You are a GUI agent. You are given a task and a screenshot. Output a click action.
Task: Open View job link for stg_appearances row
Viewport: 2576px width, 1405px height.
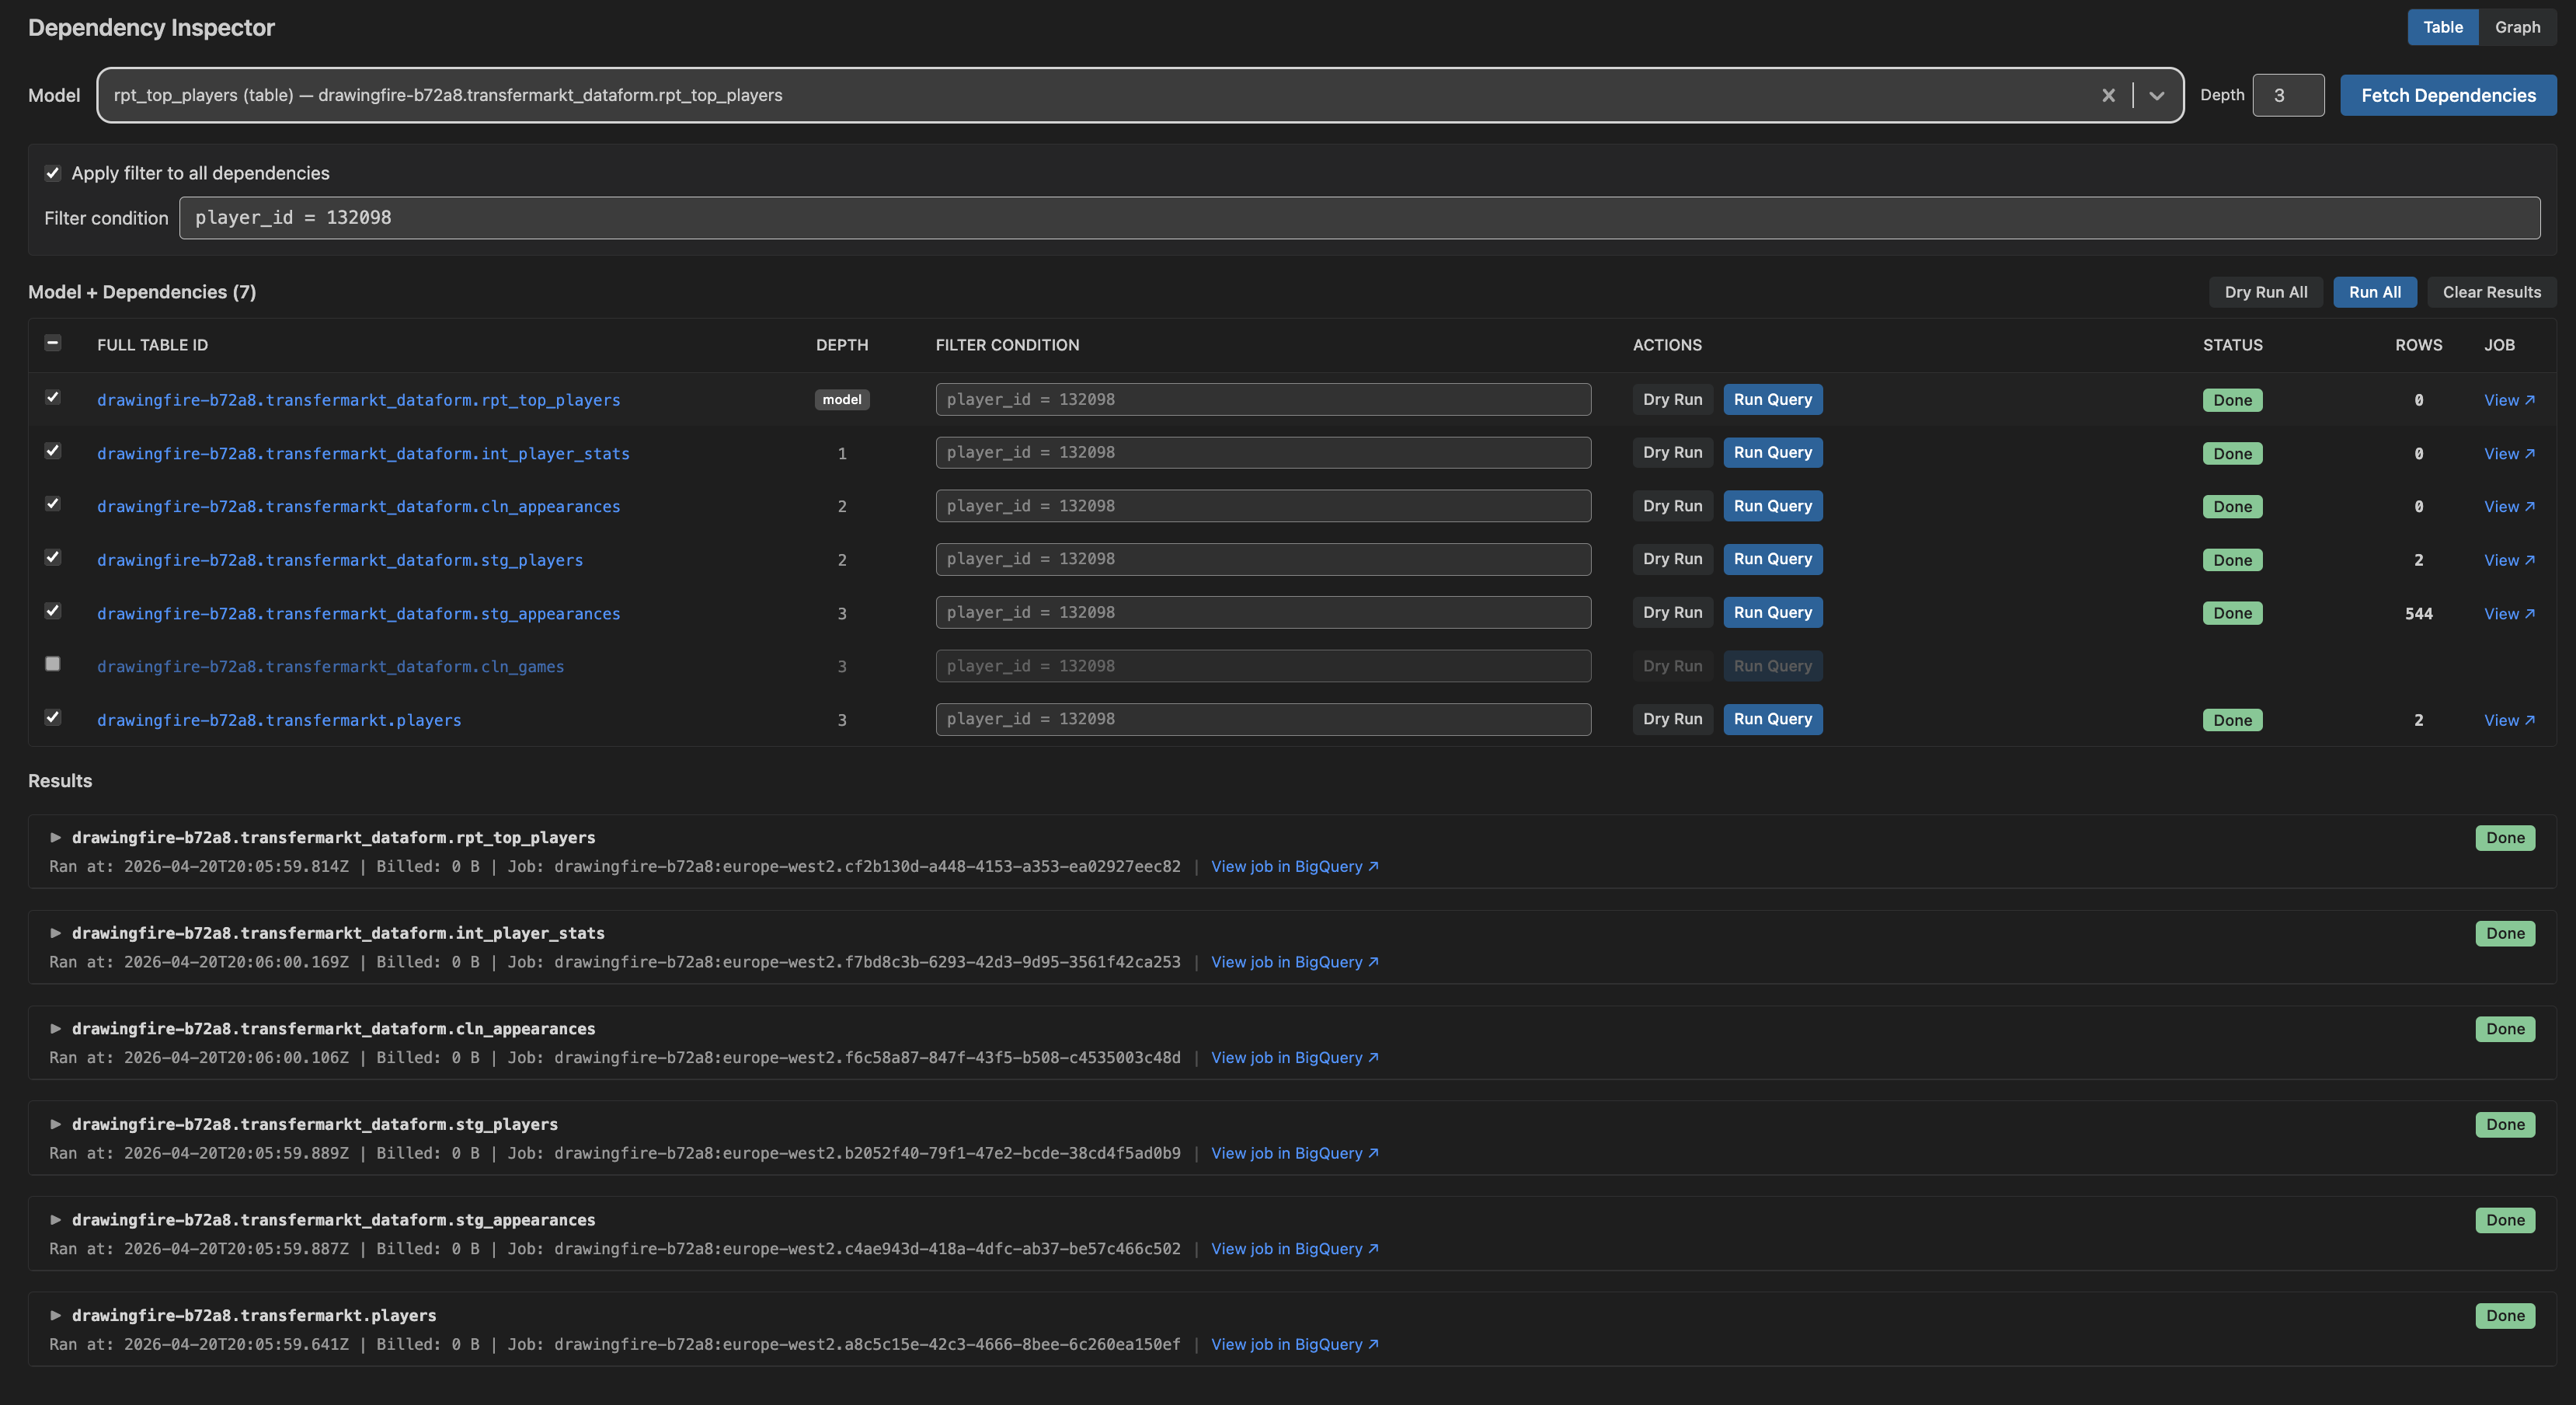coord(2509,614)
